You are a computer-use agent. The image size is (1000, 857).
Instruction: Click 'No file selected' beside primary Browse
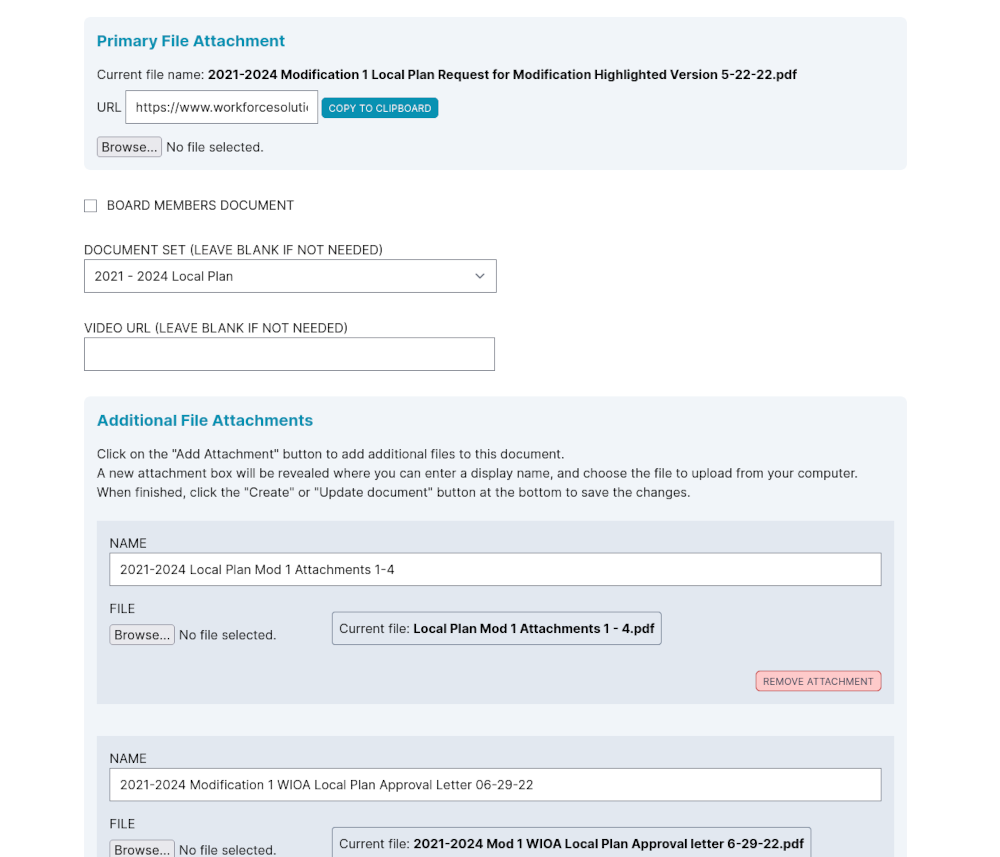(x=215, y=147)
